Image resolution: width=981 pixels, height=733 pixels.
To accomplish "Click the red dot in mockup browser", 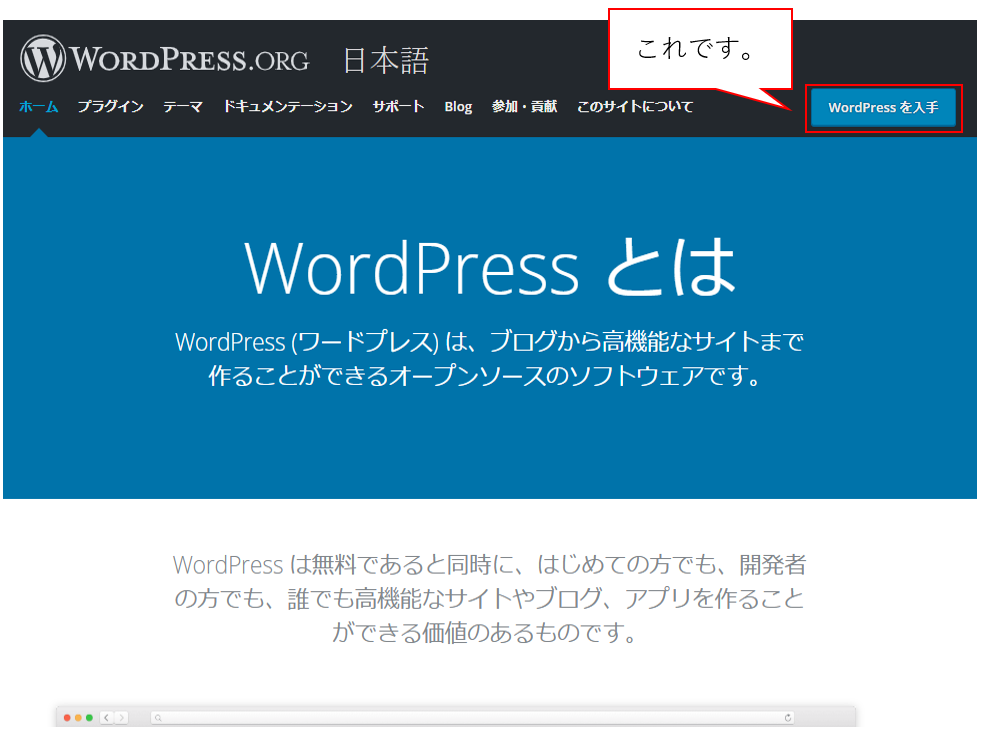I will [67, 717].
